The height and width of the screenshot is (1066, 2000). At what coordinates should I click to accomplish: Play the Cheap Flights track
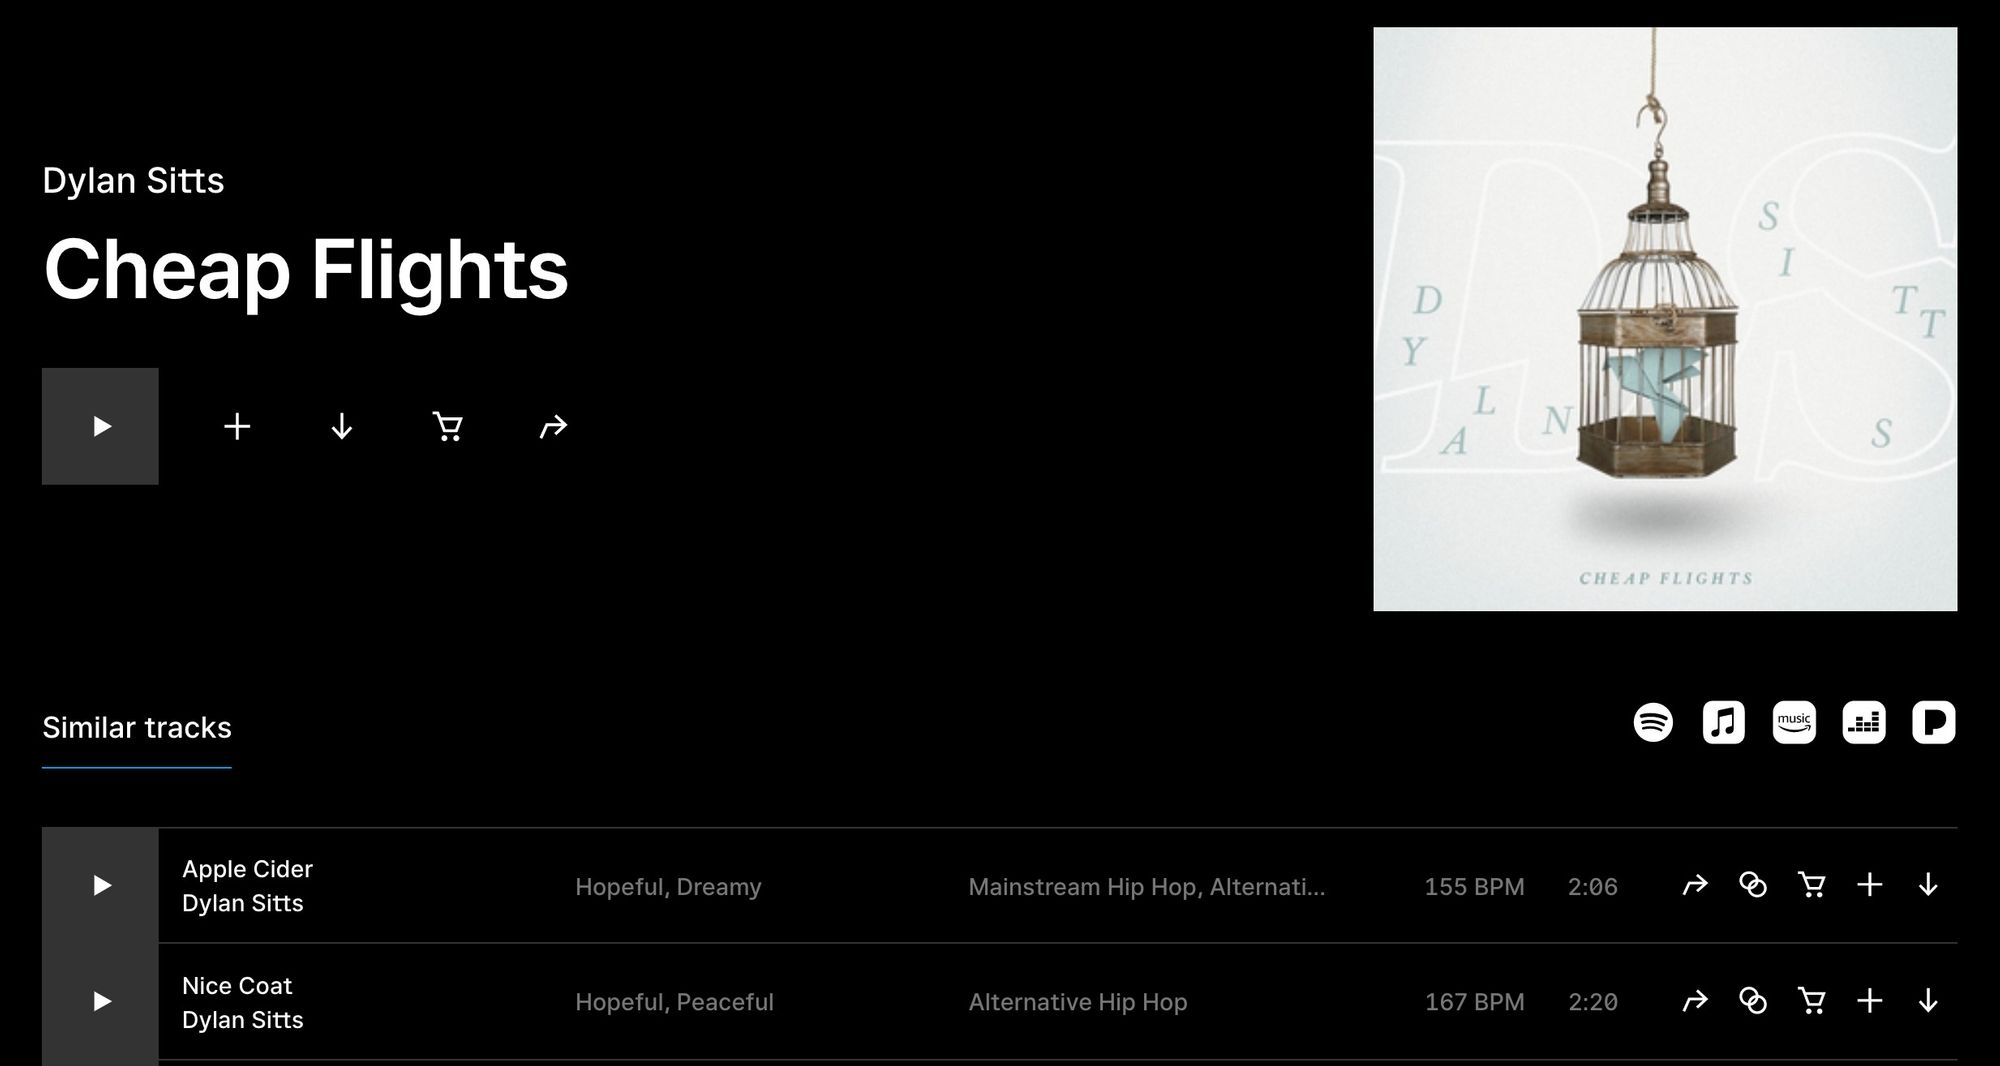pyautogui.click(x=100, y=426)
